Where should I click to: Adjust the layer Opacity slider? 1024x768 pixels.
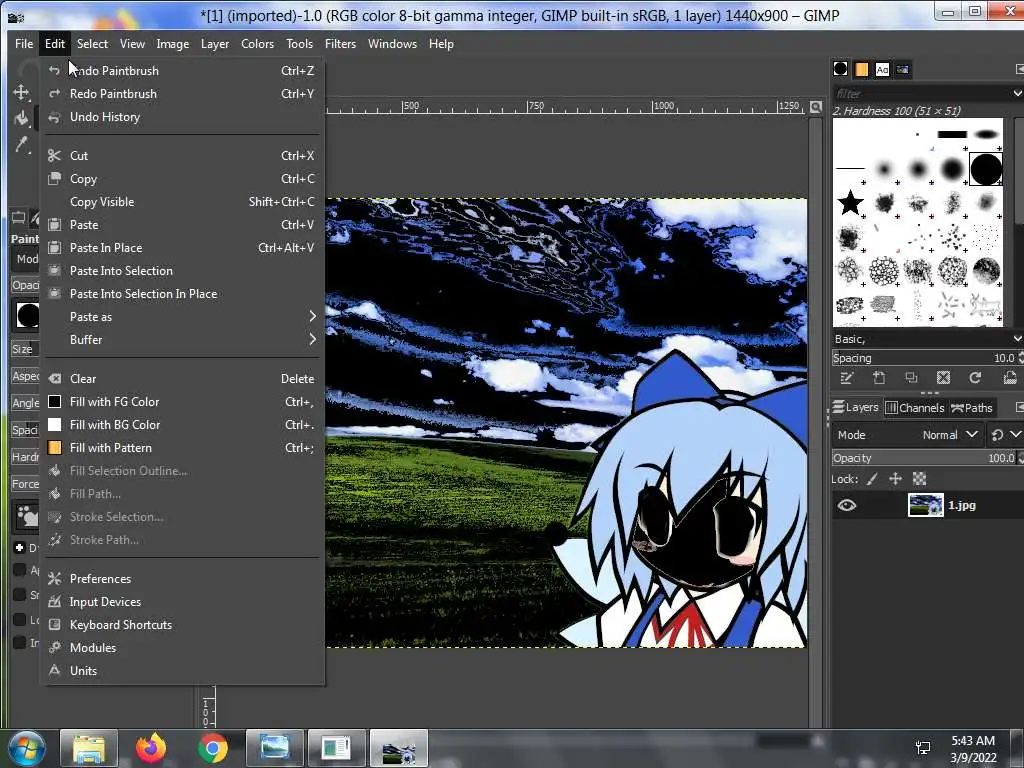point(923,458)
